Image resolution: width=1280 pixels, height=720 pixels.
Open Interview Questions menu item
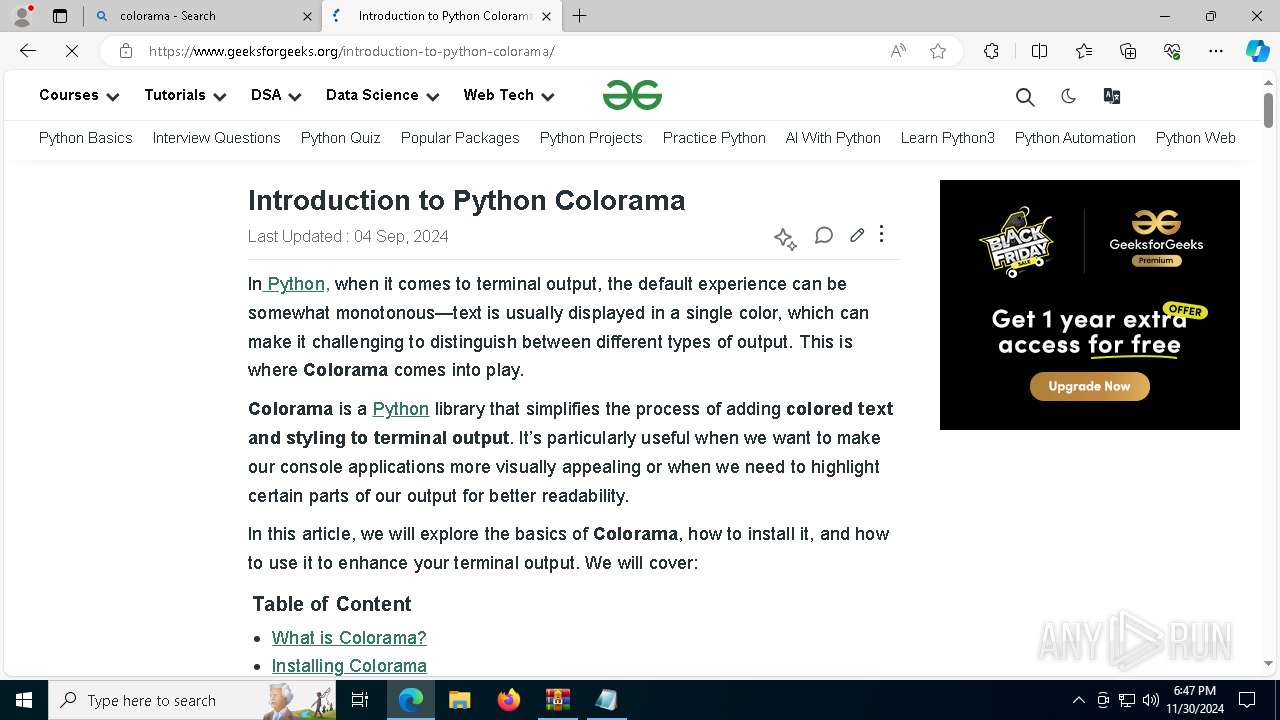pos(216,138)
